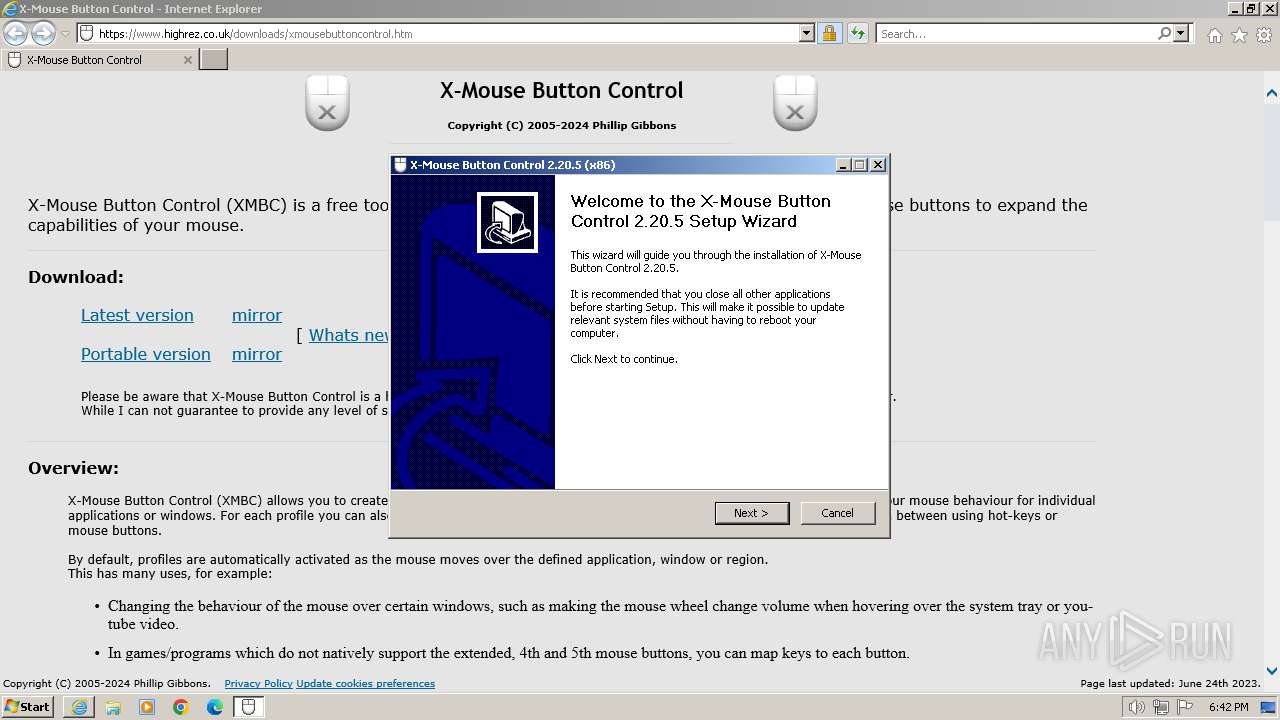Click the Page last updated footer text

click(1170, 684)
